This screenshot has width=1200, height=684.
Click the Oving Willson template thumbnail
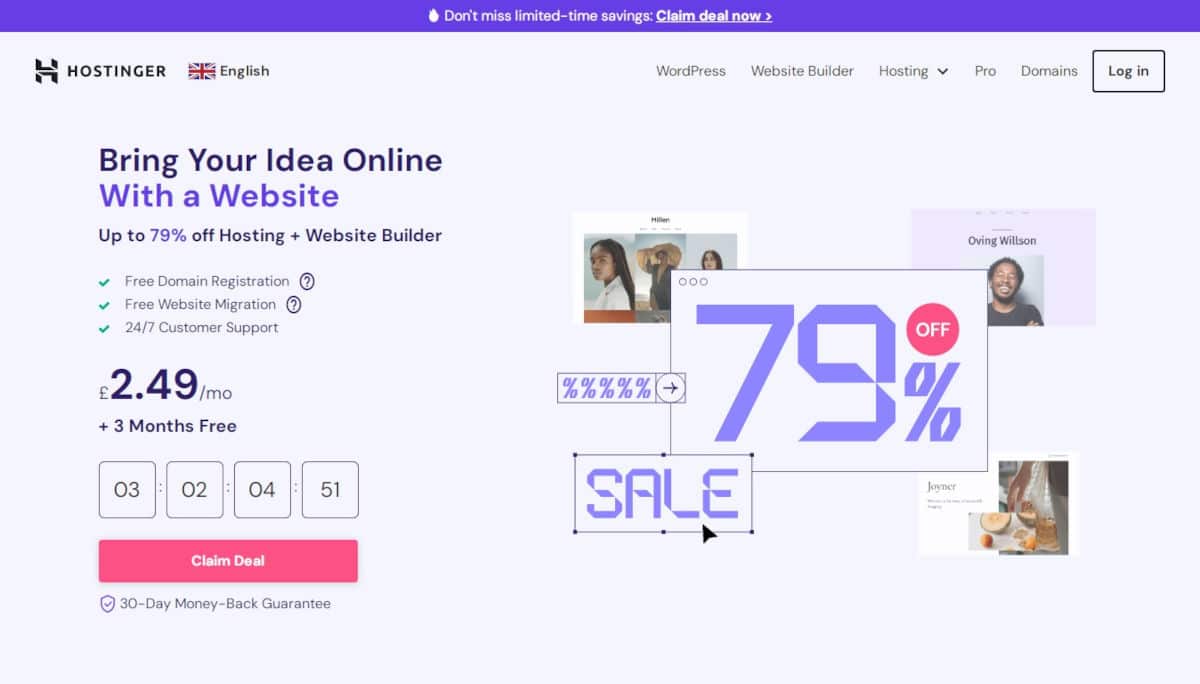[1003, 267]
